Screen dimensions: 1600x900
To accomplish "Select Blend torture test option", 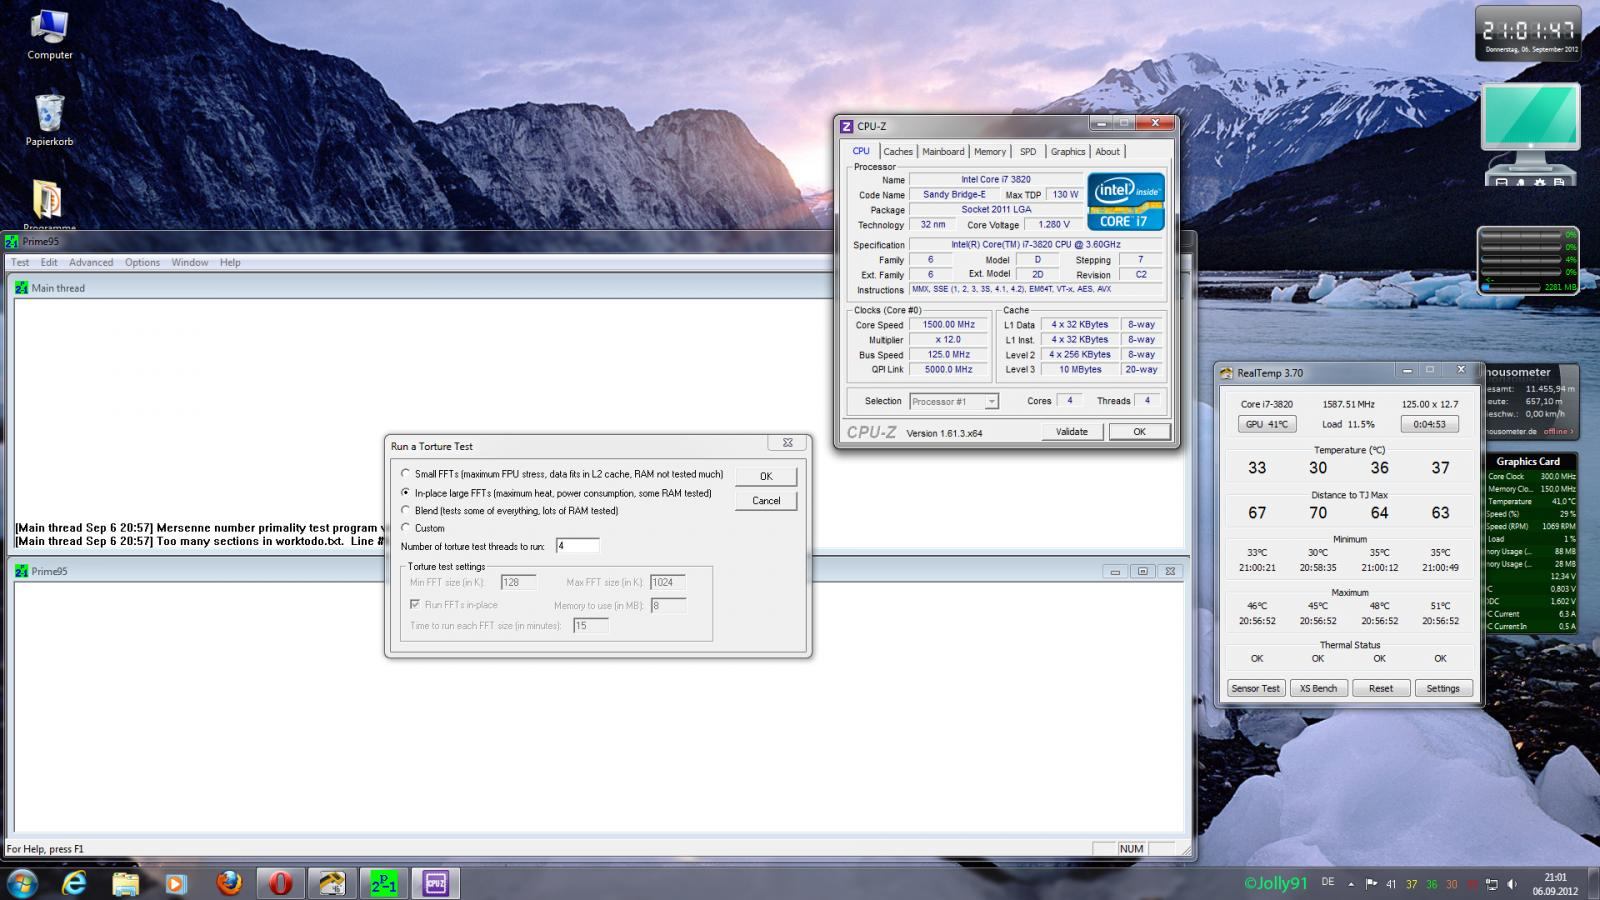I will 405,510.
